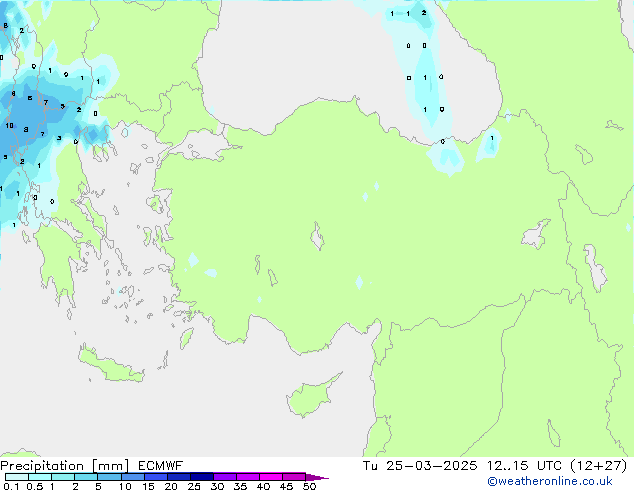Click the legend value '50'

point(309,486)
